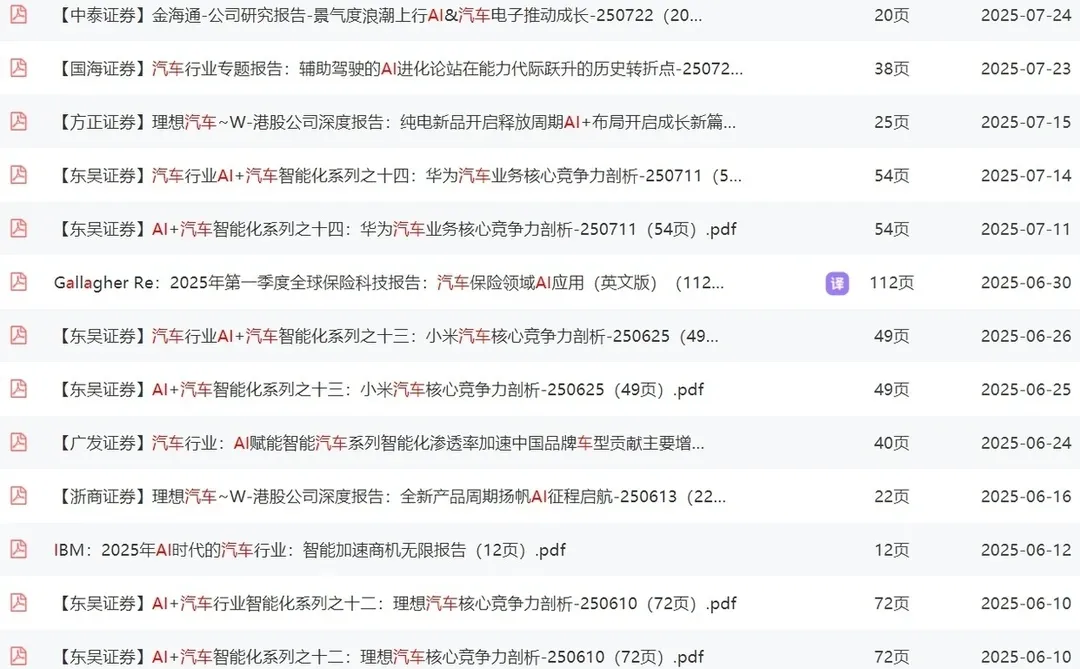Click the PDF icon beside the IBM report

17,549
